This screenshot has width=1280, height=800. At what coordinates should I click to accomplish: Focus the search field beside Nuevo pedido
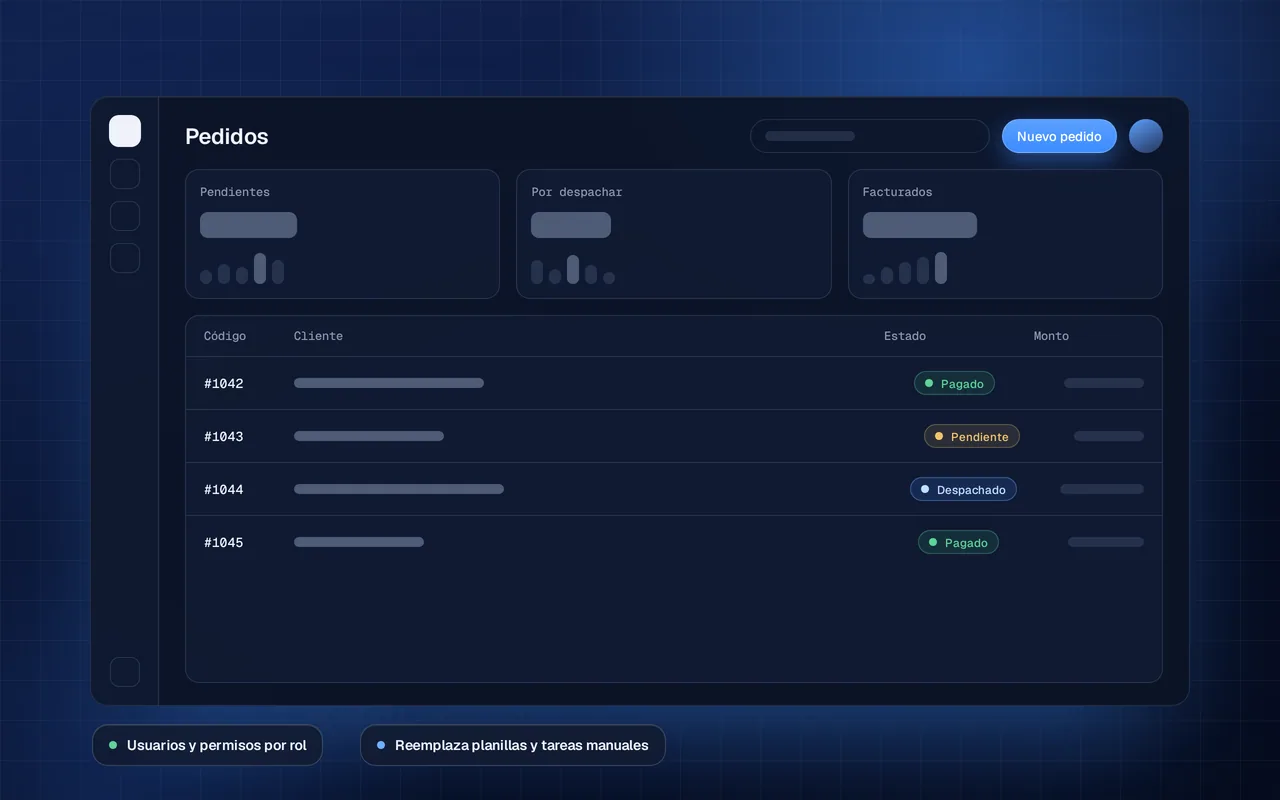(x=869, y=136)
